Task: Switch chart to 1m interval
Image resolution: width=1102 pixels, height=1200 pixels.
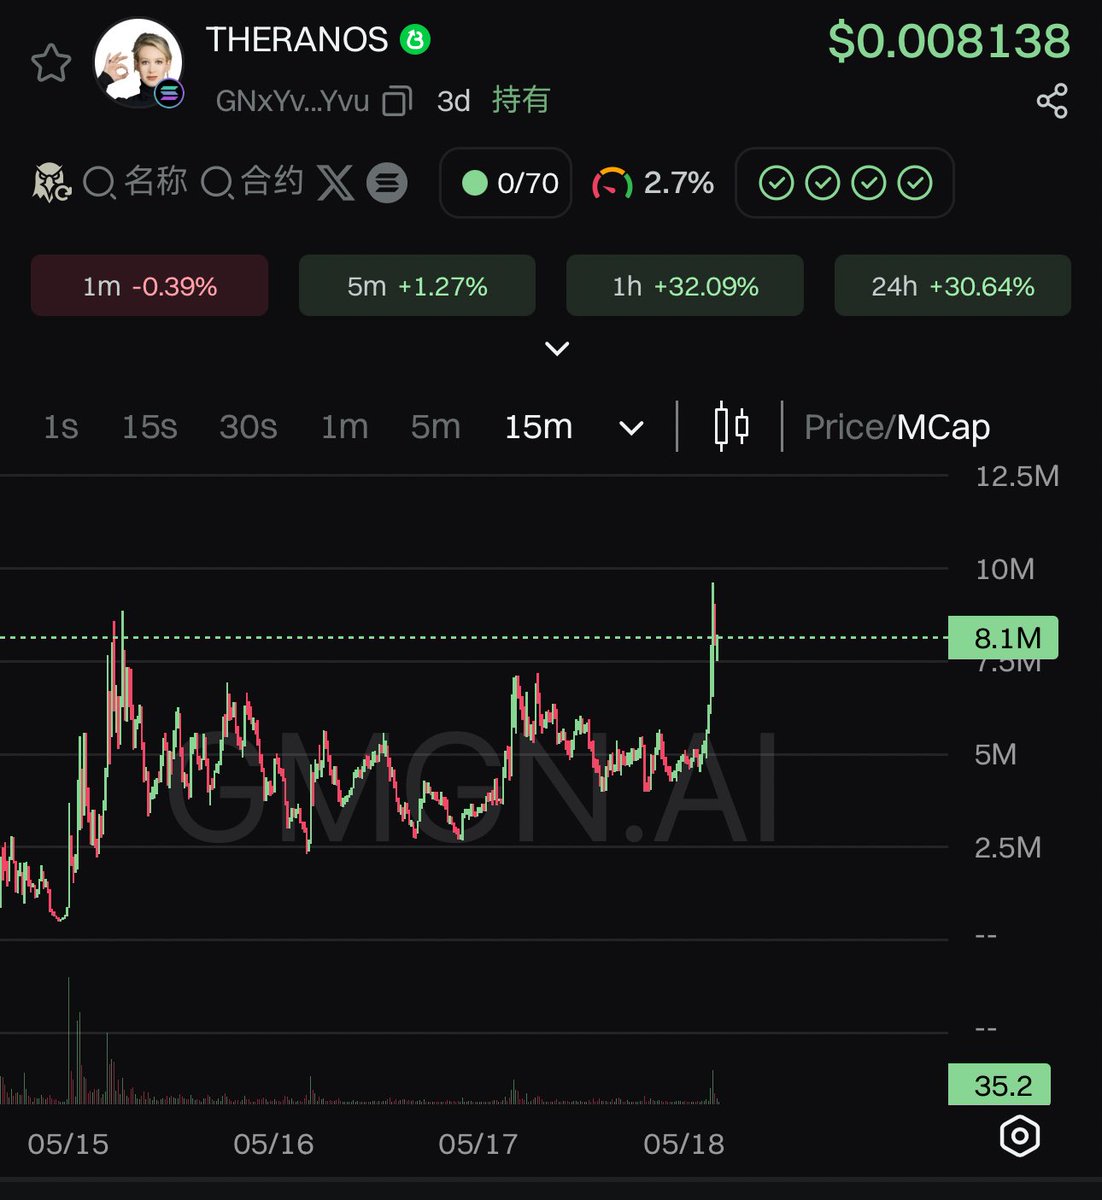Action: (344, 427)
